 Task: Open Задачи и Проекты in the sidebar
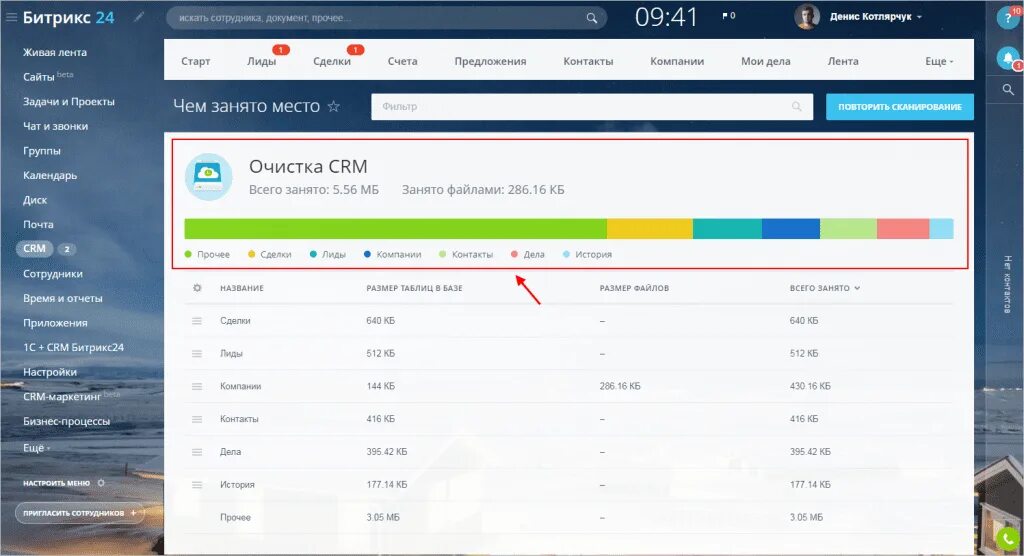(69, 101)
